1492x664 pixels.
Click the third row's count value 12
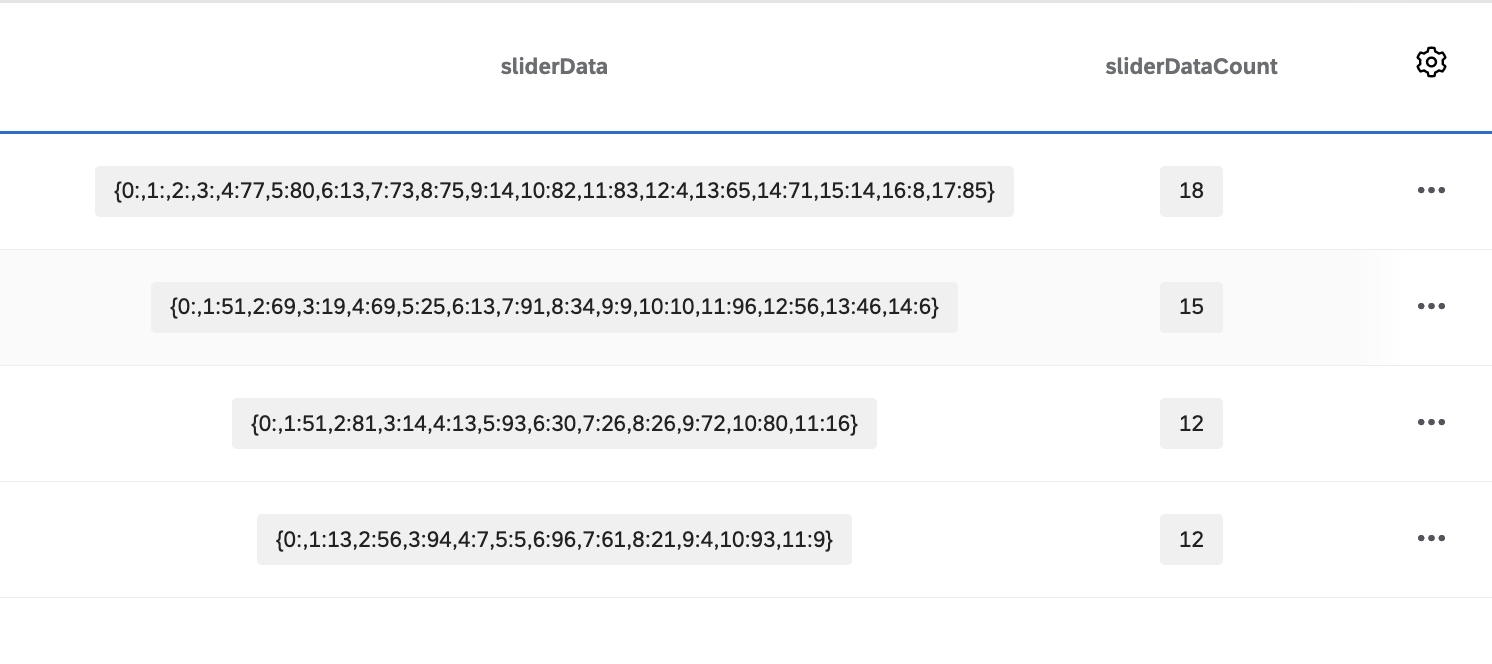(x=1191, y=423)
